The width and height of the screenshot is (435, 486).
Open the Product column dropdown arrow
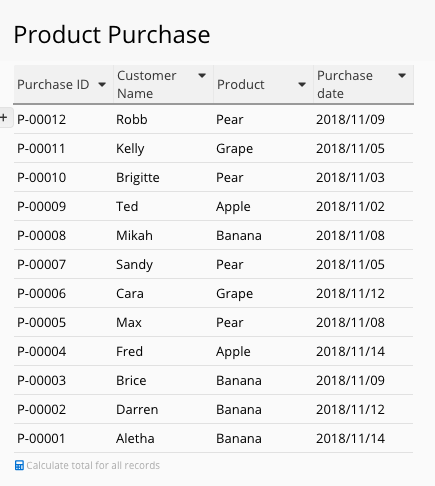click(x=302, y=85)
